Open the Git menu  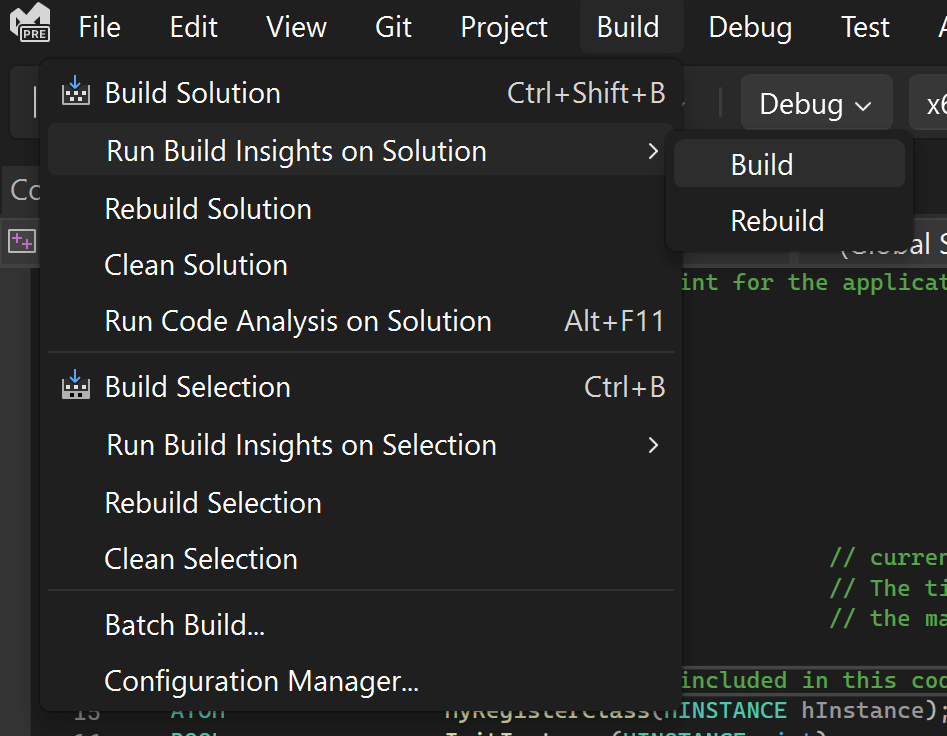pos(393,27)
